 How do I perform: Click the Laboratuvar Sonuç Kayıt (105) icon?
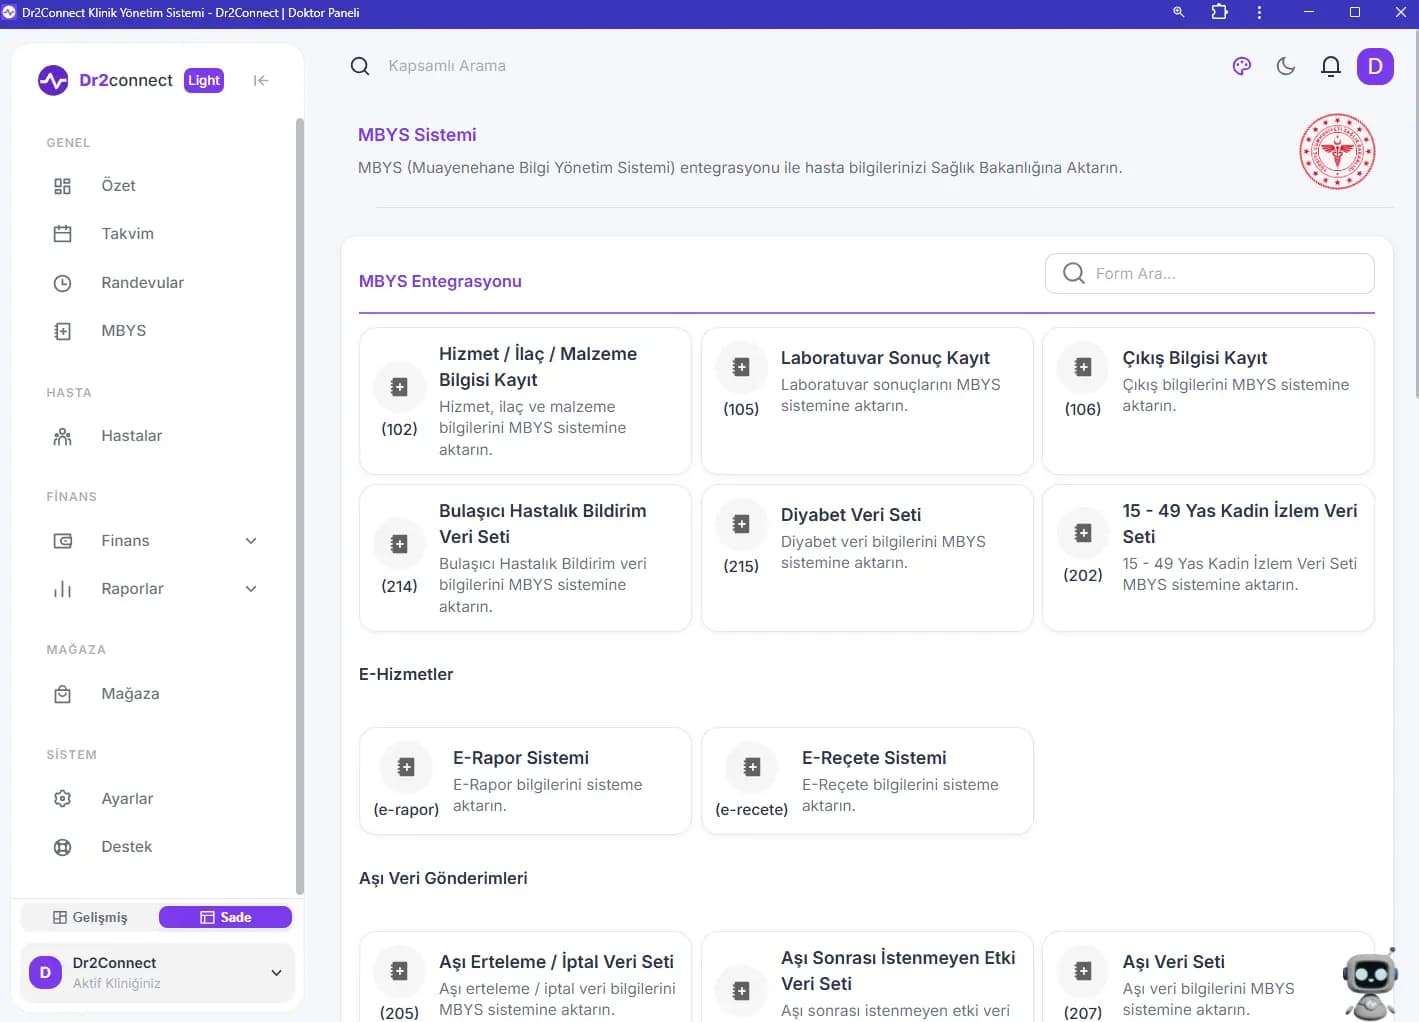[741, 367]
